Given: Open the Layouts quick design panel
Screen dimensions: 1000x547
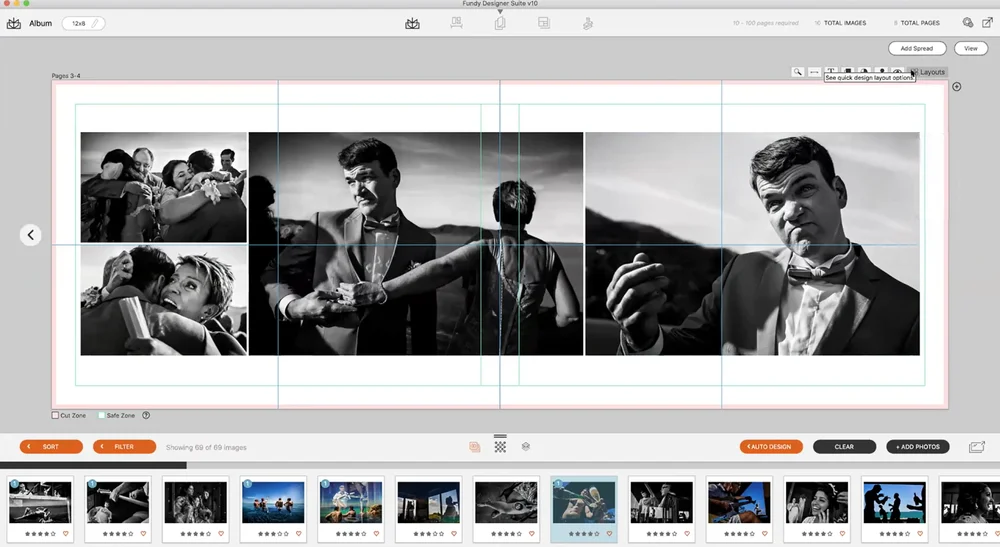Looking at the screenshot, I should [x=929, y=72].
